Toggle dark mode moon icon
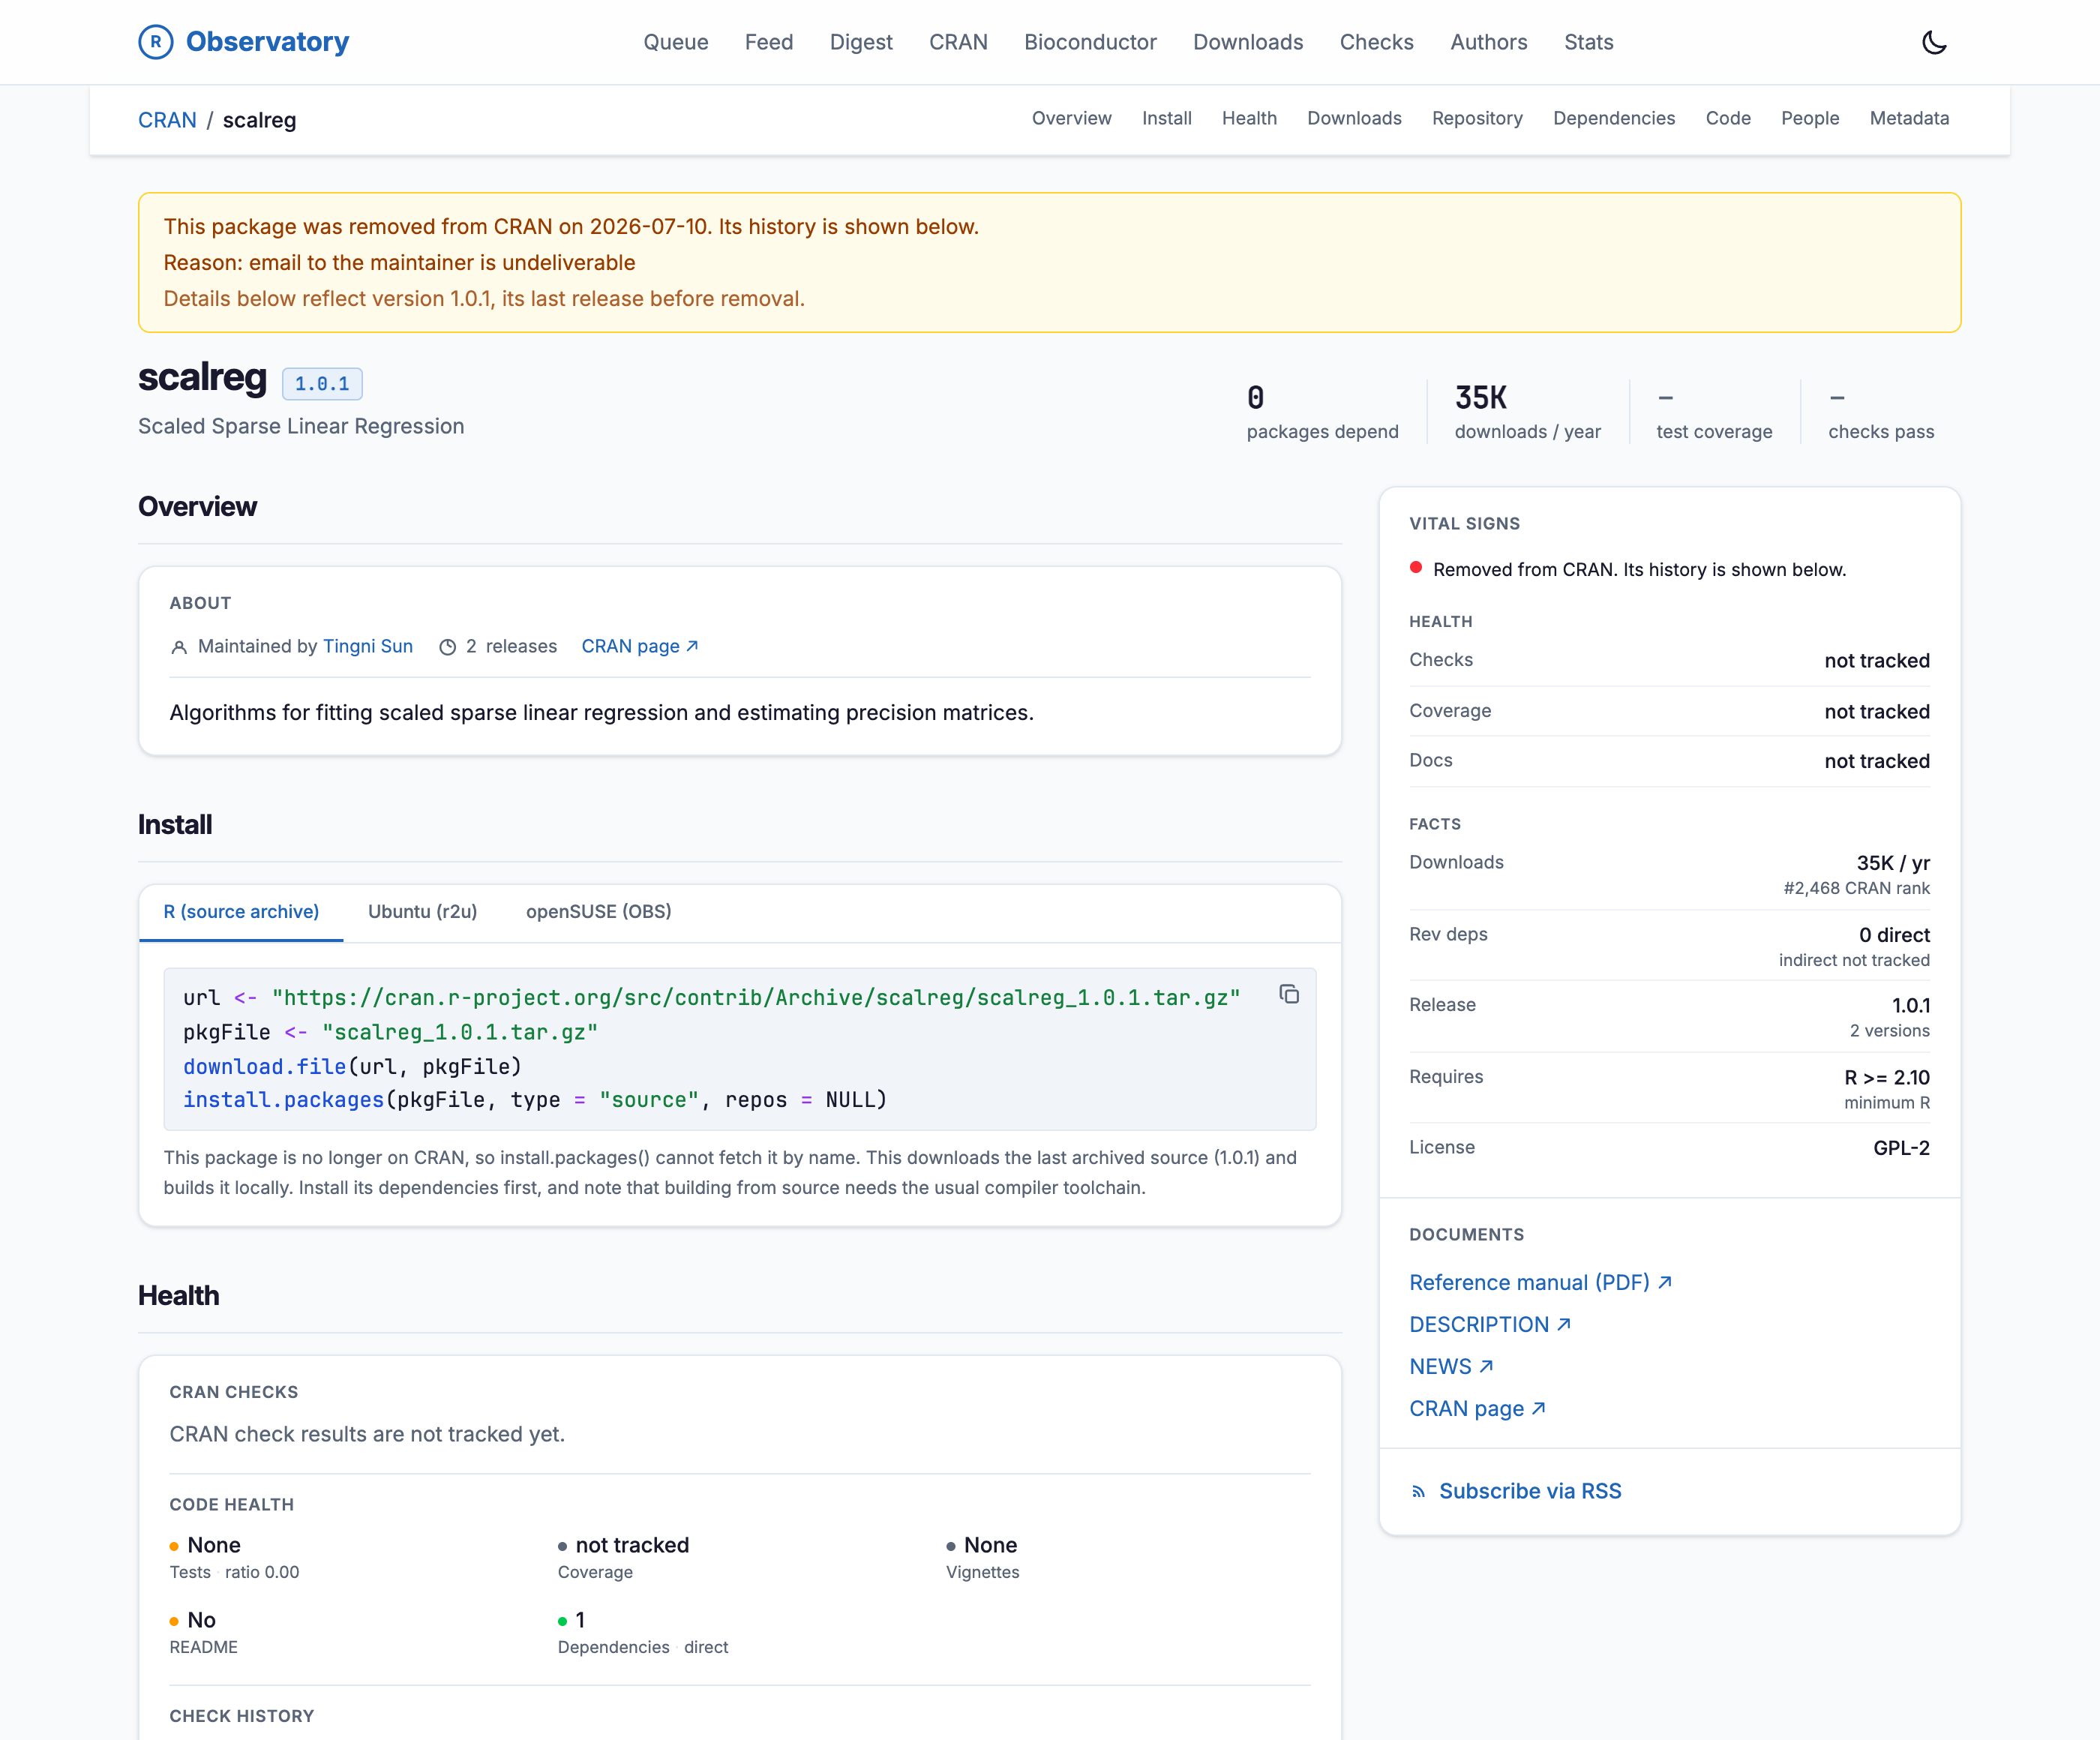This screenshot has height=1740, width=2100. click(x=1934, y=42)
